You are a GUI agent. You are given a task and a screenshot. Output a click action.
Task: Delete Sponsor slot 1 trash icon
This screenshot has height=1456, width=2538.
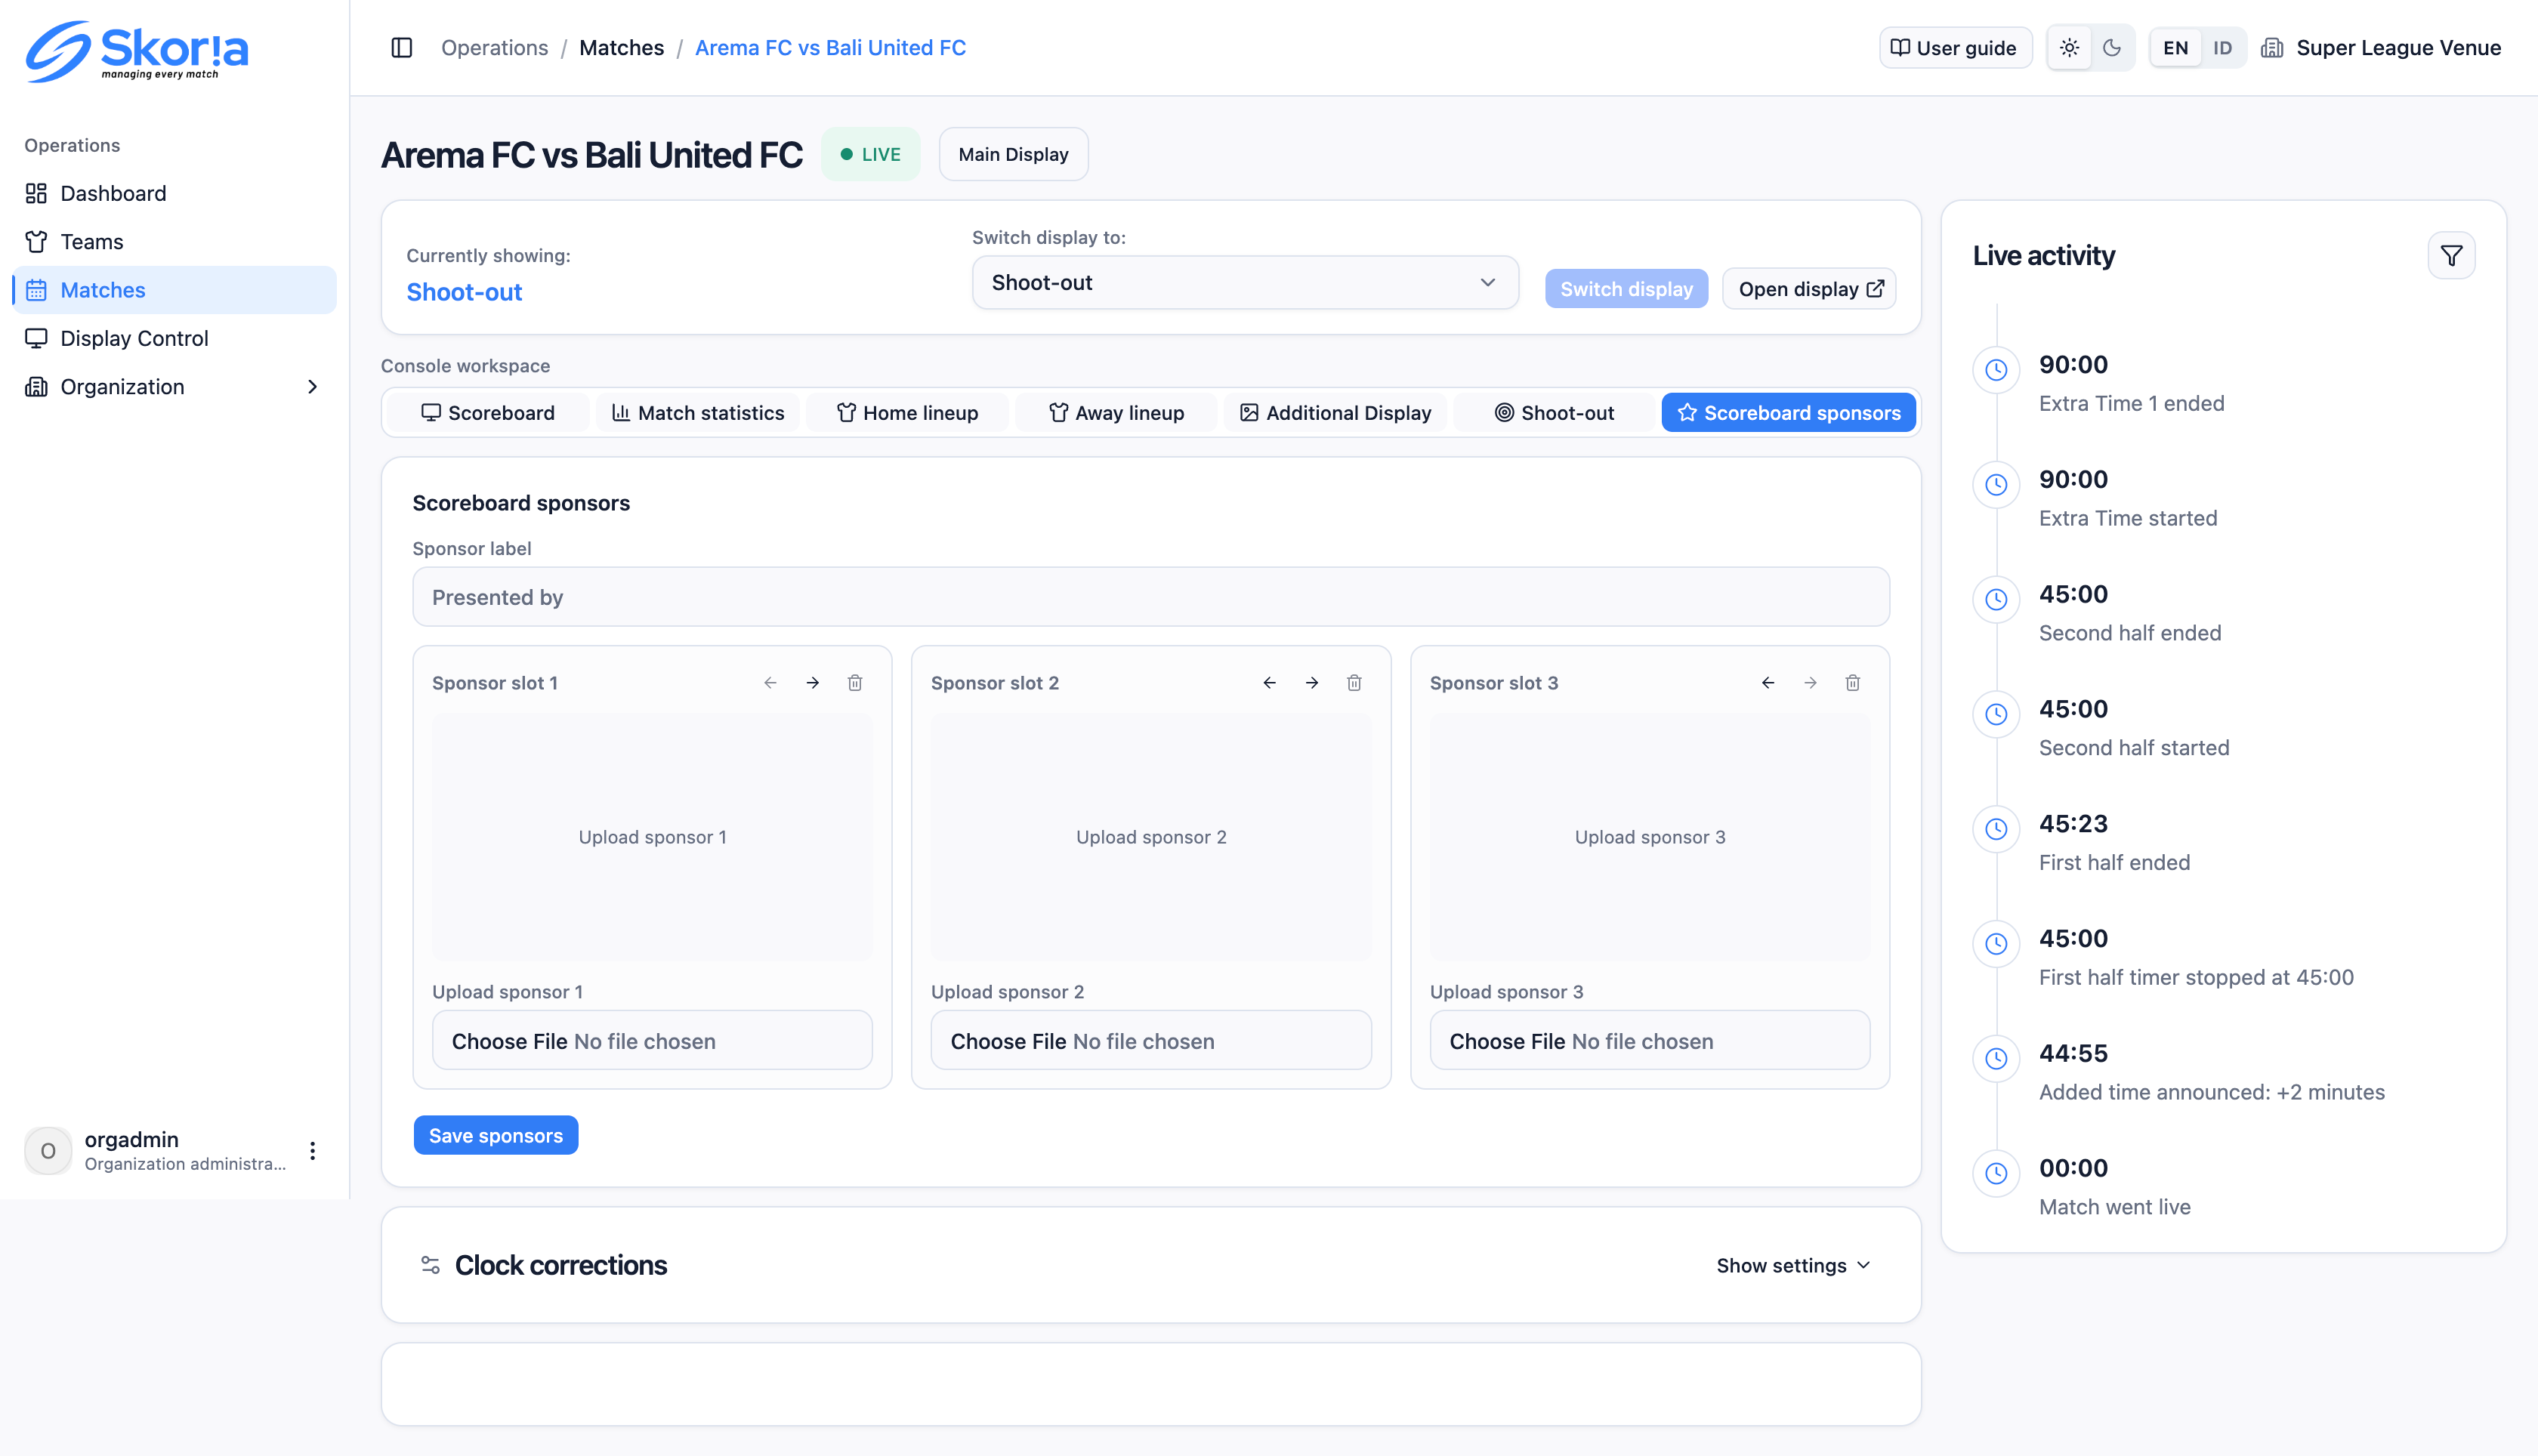[x=855, y=682]
